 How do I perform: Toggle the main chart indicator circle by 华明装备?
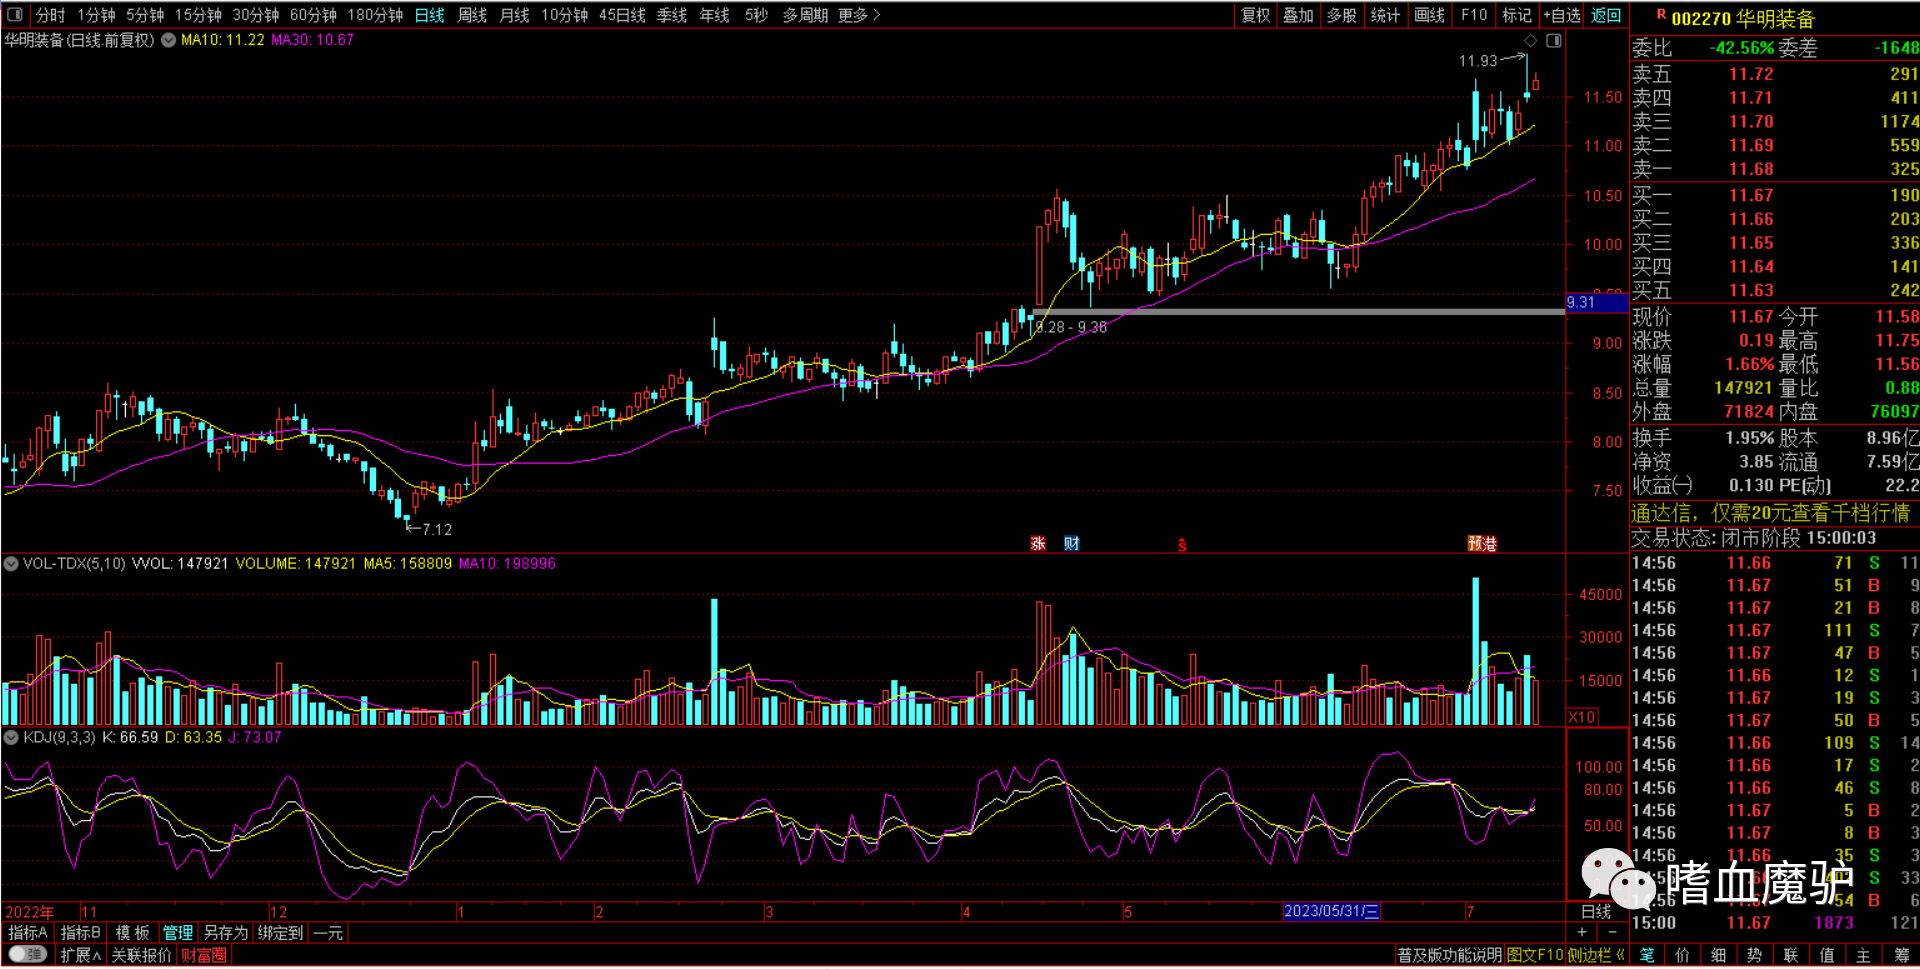tap(169, 40)
